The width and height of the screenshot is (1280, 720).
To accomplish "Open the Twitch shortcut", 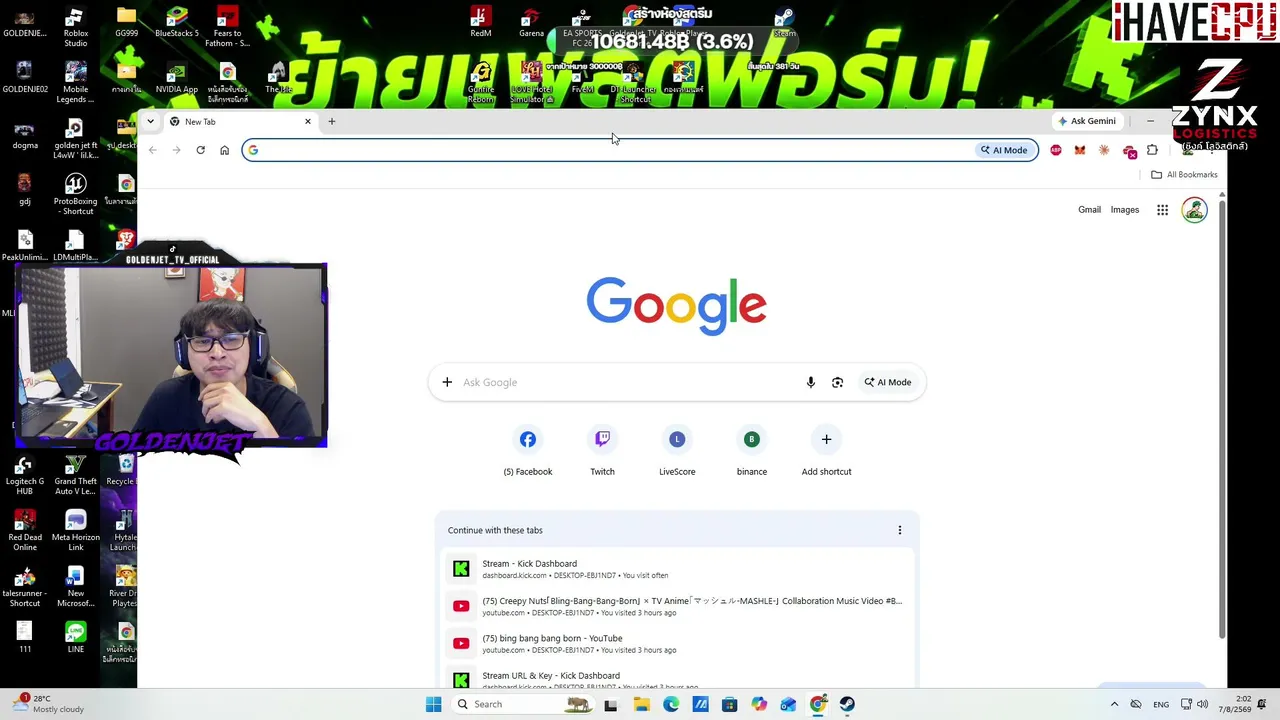I will (602, 451).
